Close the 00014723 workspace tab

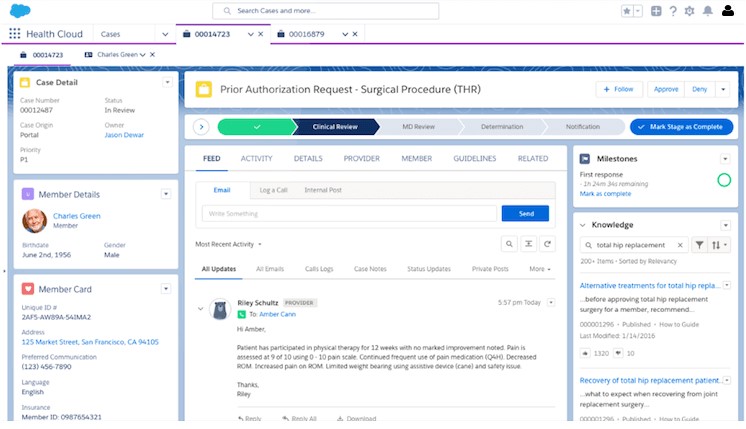coord(261,34)
